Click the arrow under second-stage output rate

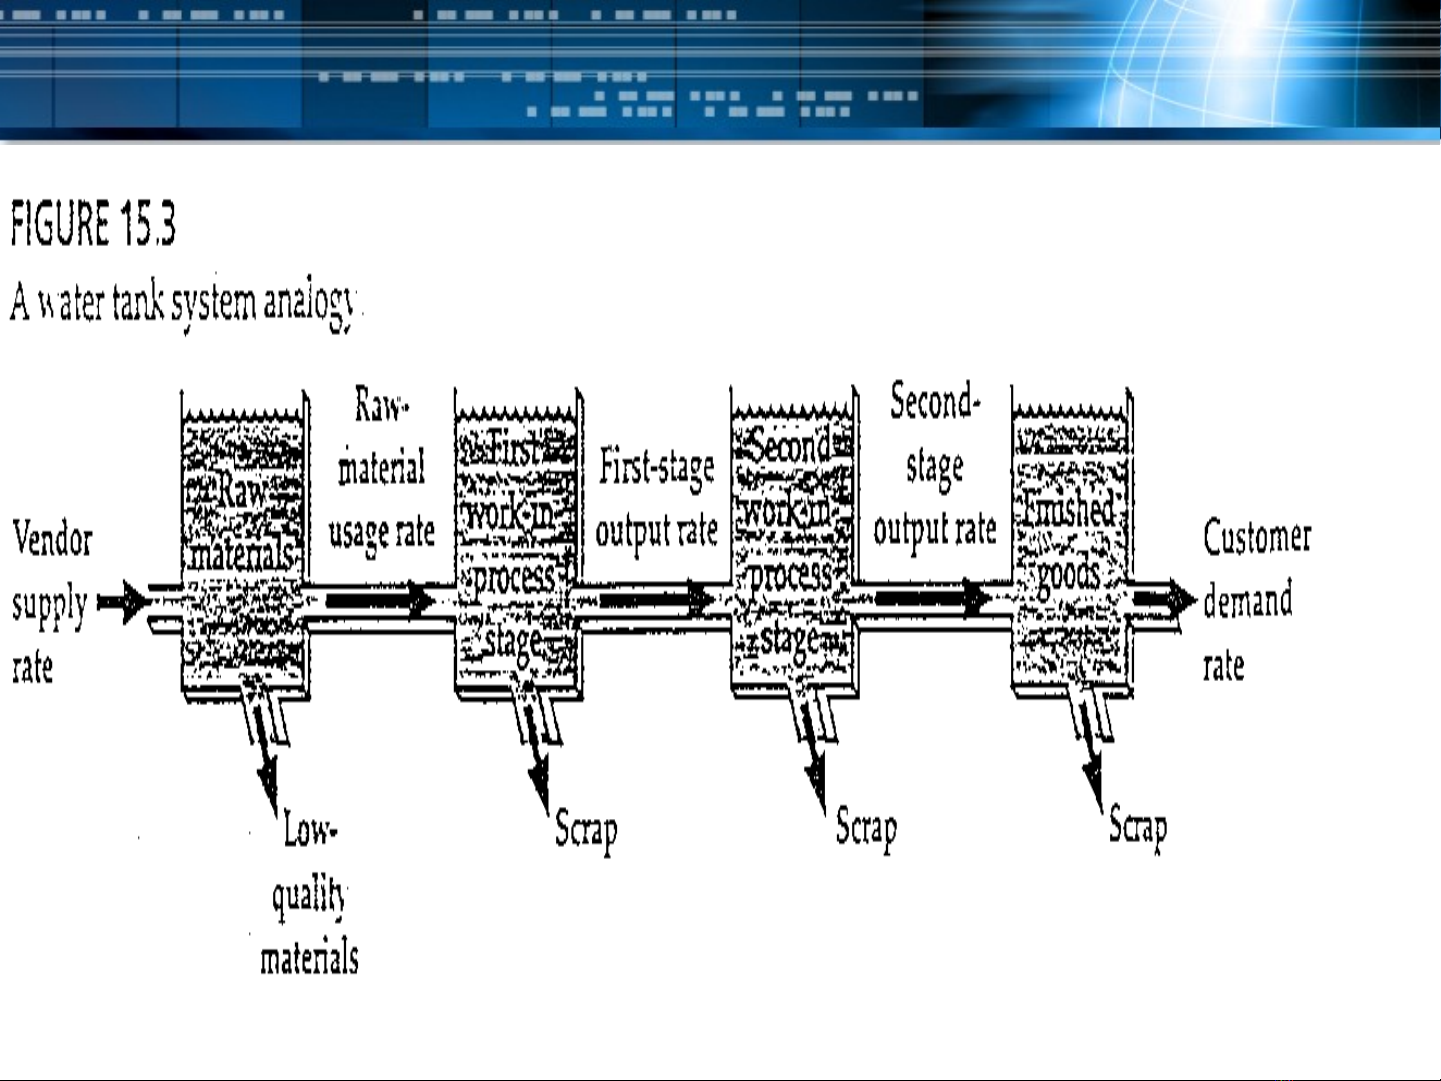pos(932,599)
